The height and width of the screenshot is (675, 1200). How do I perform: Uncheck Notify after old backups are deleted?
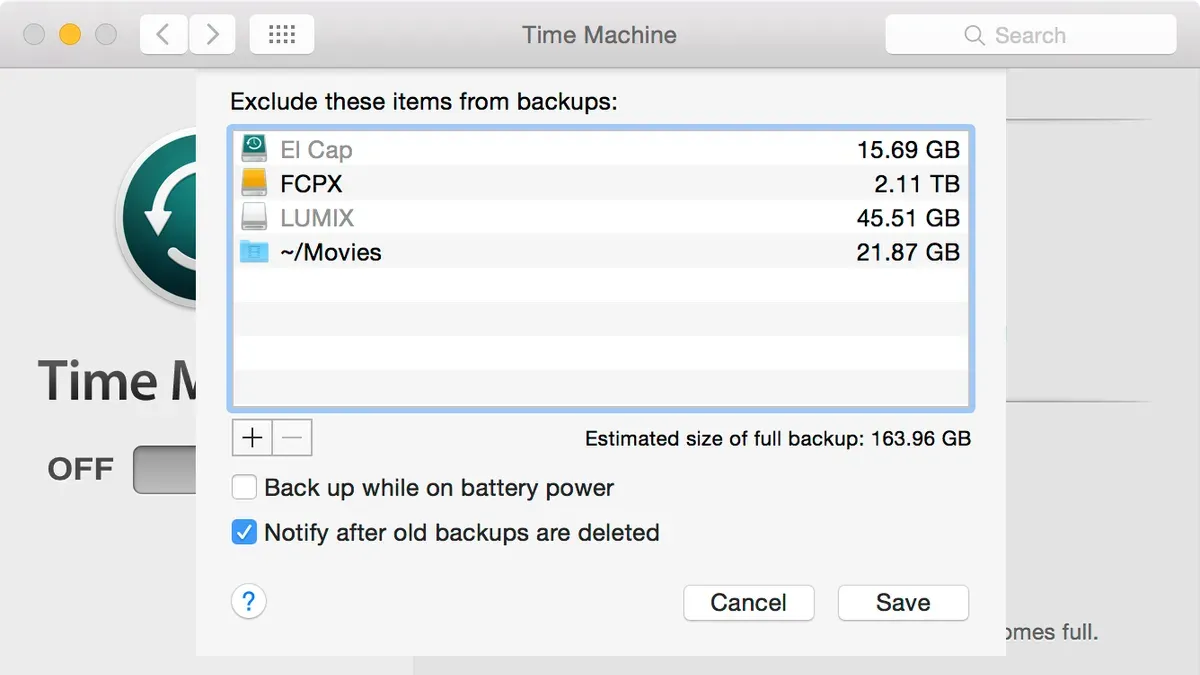coord(245,532)
